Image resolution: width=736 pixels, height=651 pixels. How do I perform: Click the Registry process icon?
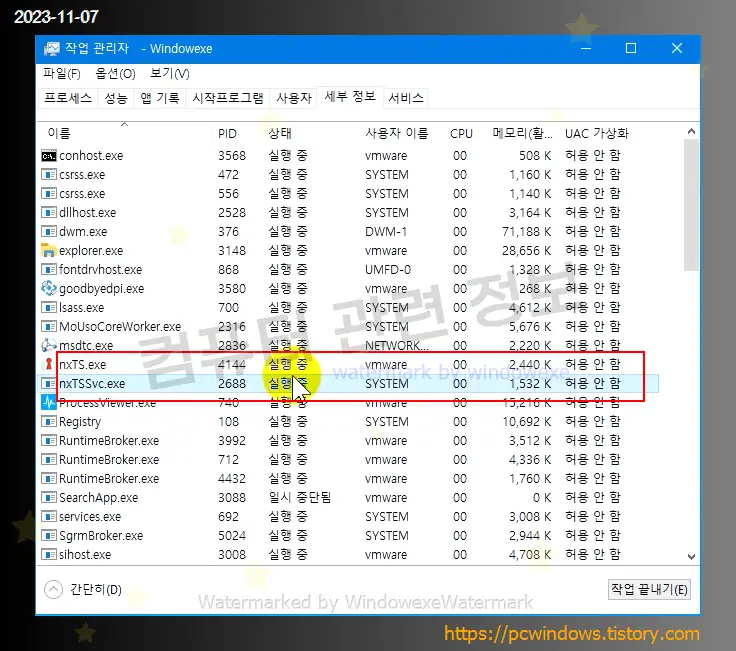tap(48, 421)
